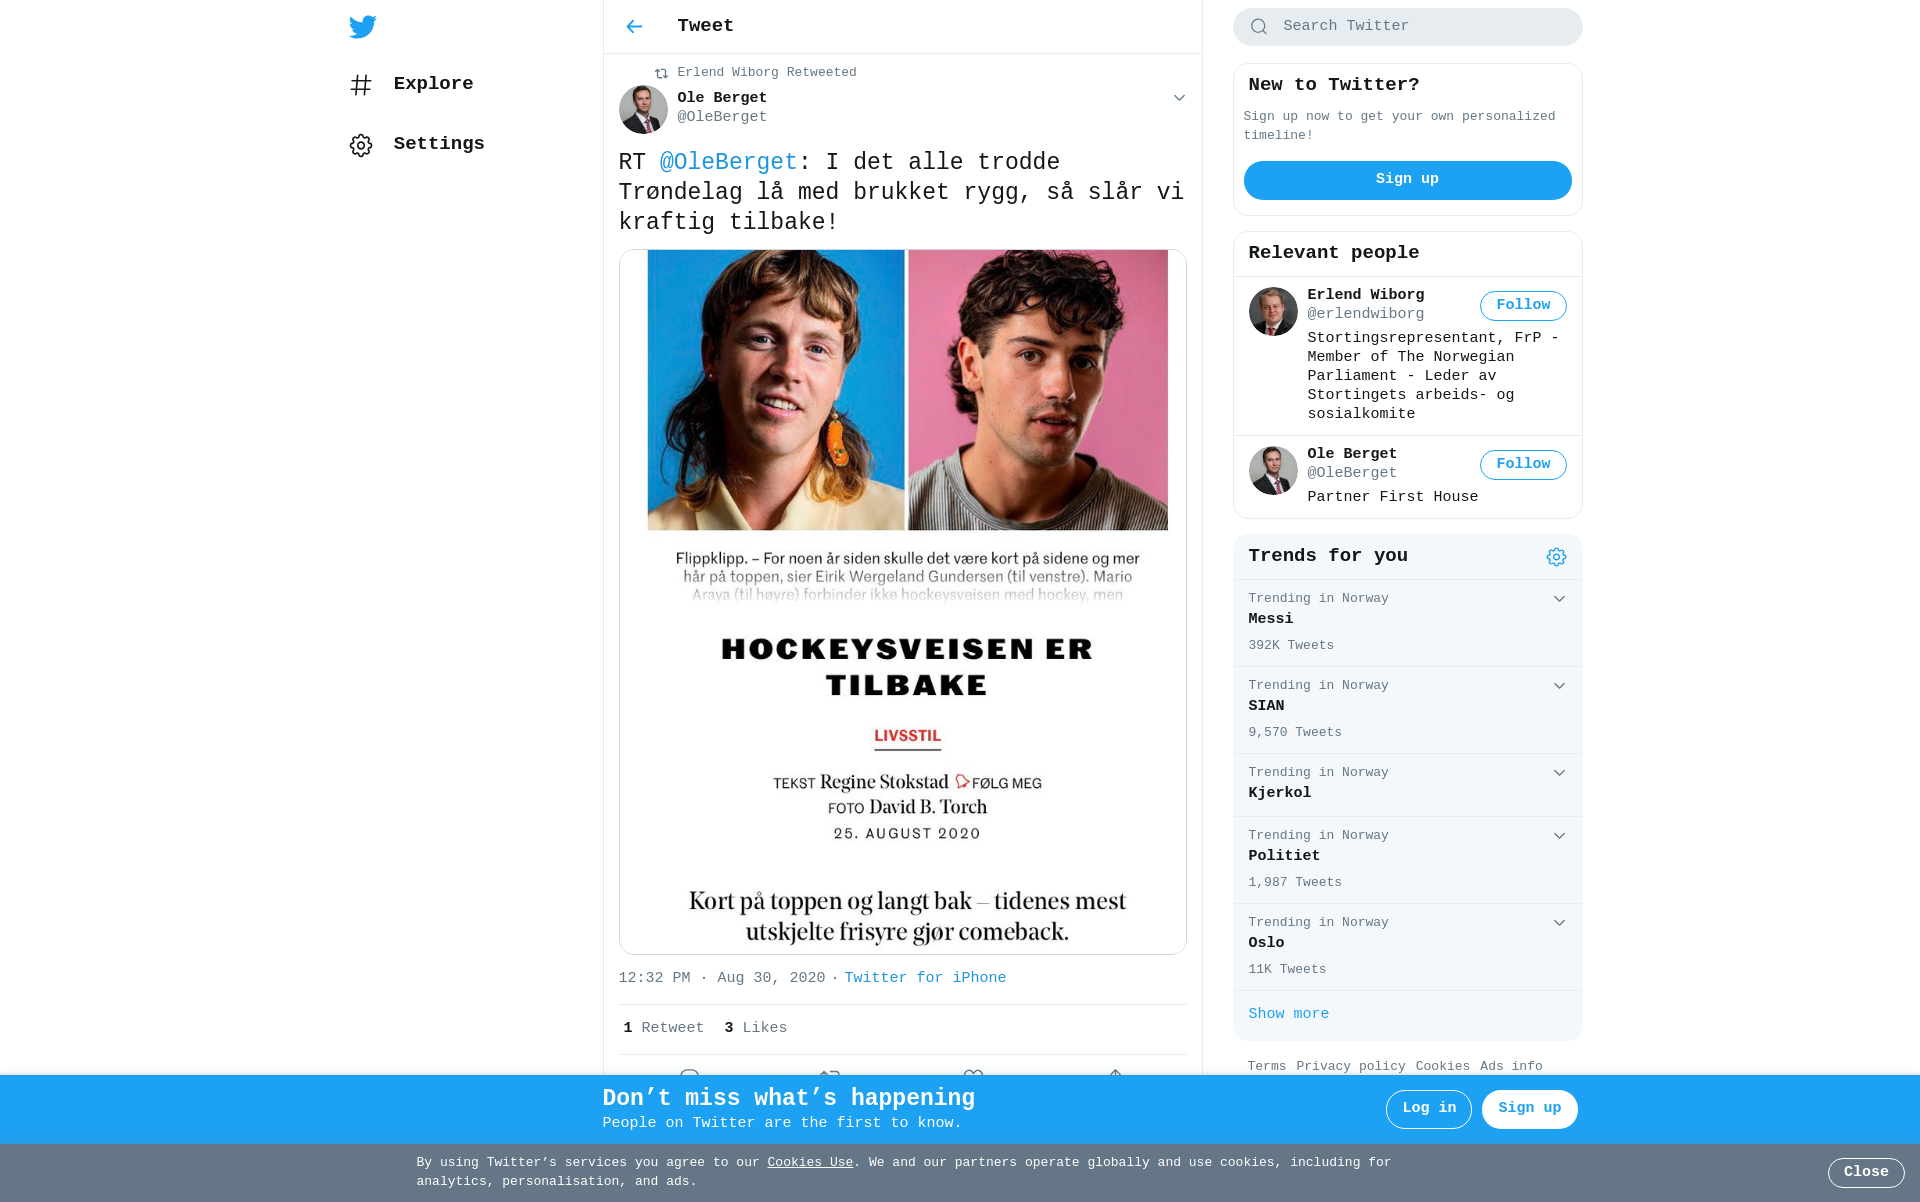The image size is (1920, 1202).
Task: Open the Twitter for iPhone link
Action: (x=925, y=978)
